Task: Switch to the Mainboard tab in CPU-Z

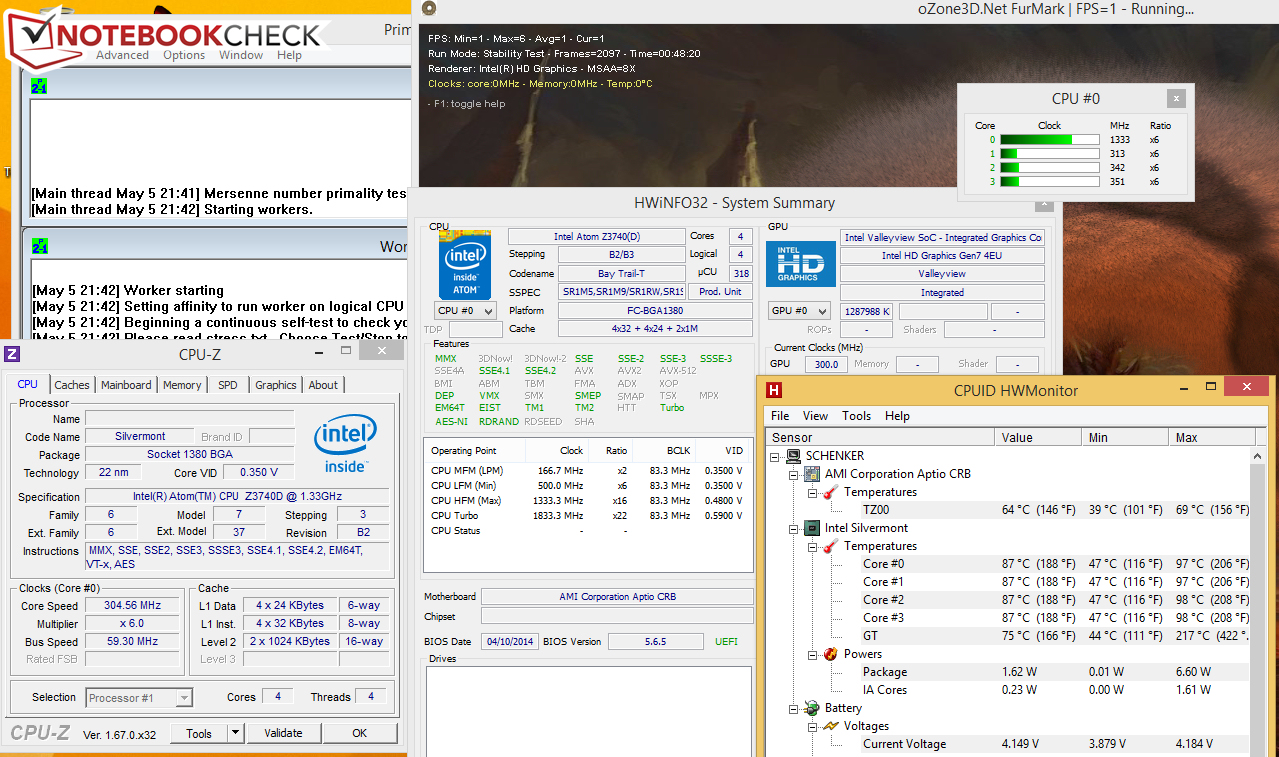Action: (x=126, y=385)
